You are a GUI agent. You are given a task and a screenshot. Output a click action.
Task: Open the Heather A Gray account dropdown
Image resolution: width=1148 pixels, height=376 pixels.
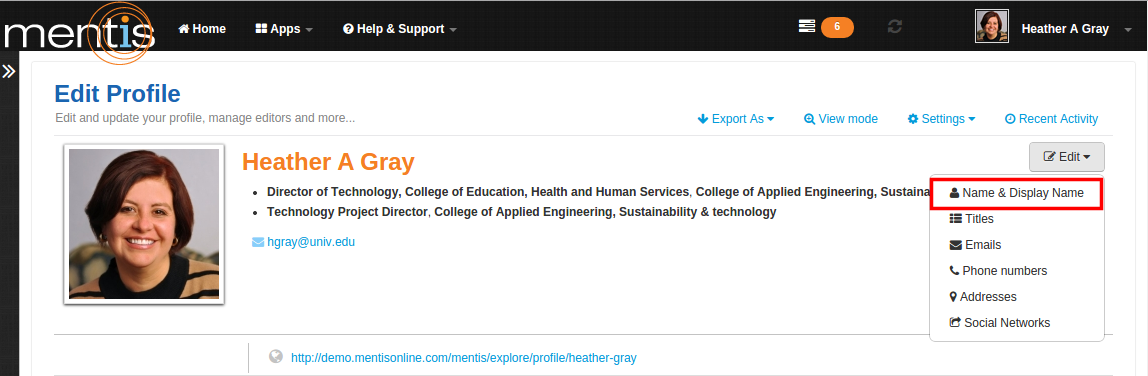[x=1073, y=29]
